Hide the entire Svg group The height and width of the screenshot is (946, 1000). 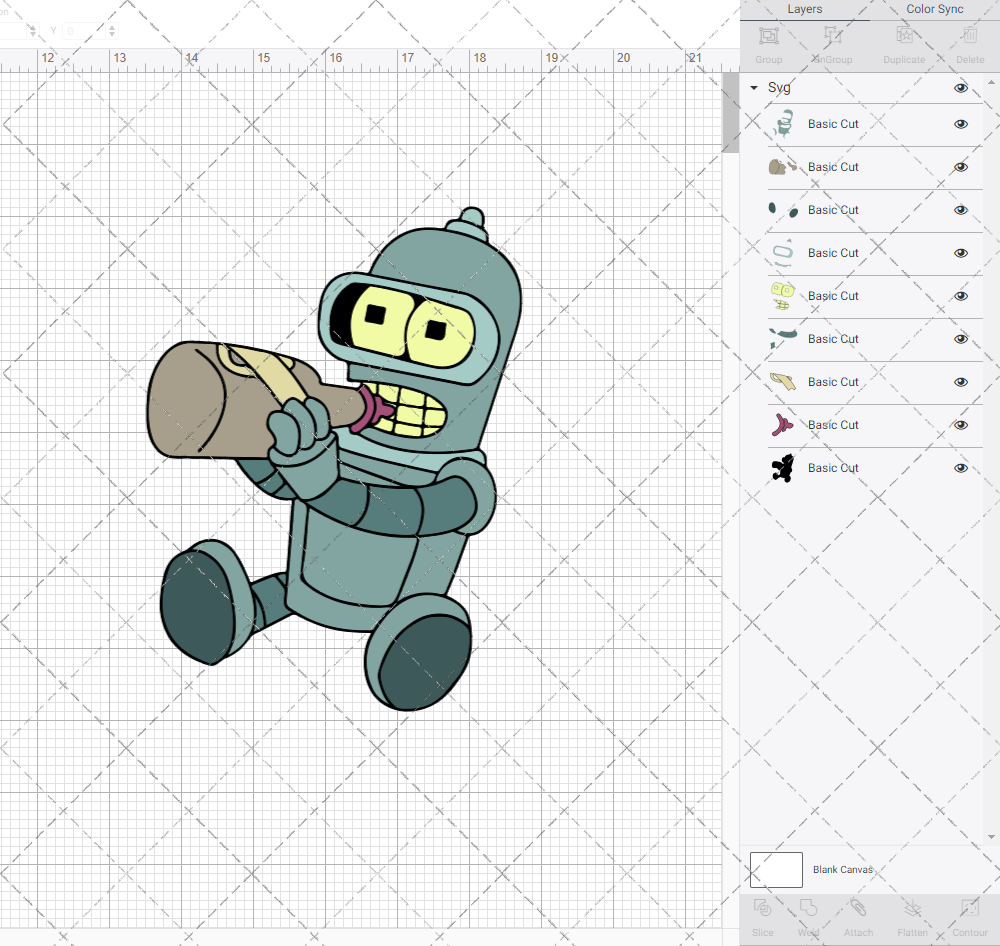[x=960, y=88]
